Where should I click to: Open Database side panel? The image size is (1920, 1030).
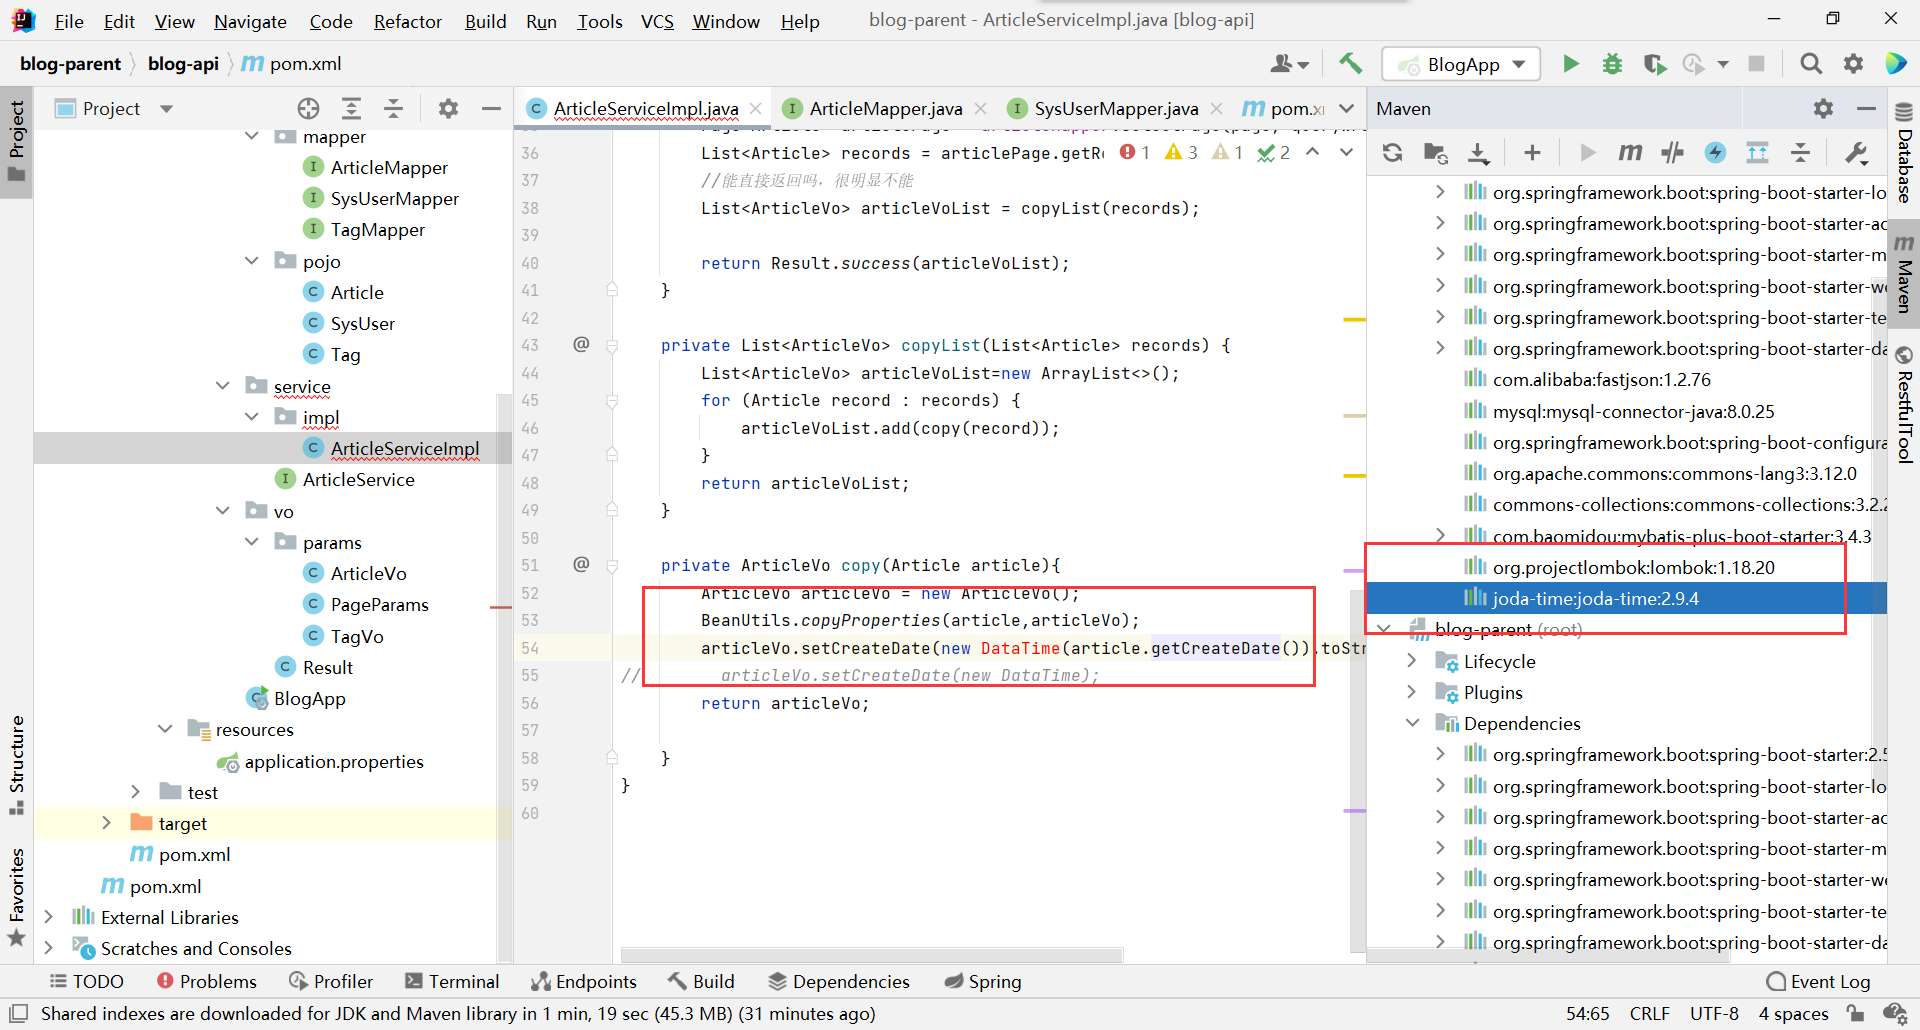point(1904,152)
